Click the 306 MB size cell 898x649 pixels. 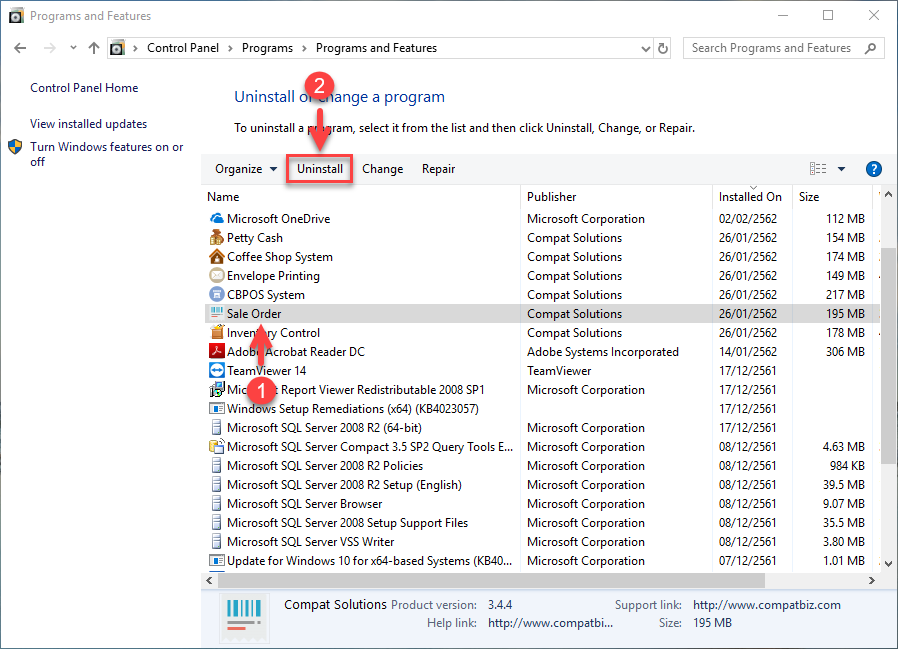pyautogui.click(x=845, y=352)
